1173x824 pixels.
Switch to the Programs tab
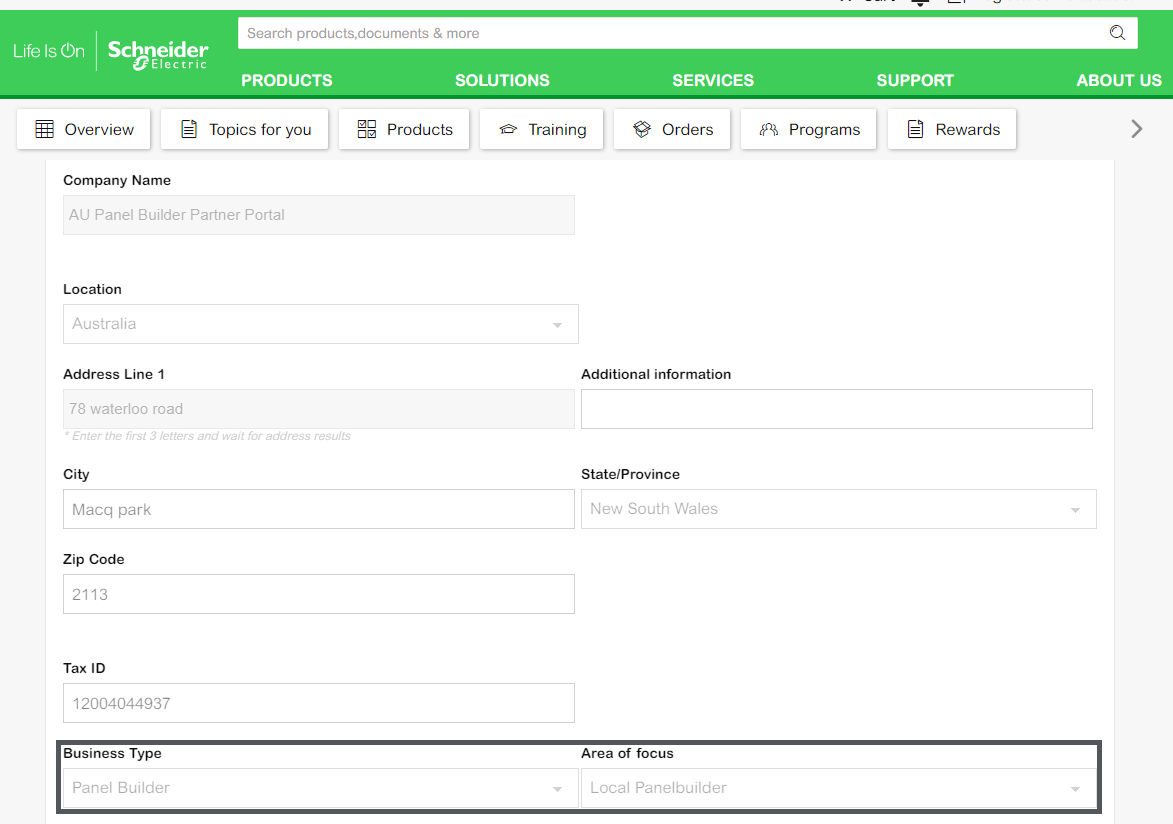pyautogui.click(x=809, y=129)
